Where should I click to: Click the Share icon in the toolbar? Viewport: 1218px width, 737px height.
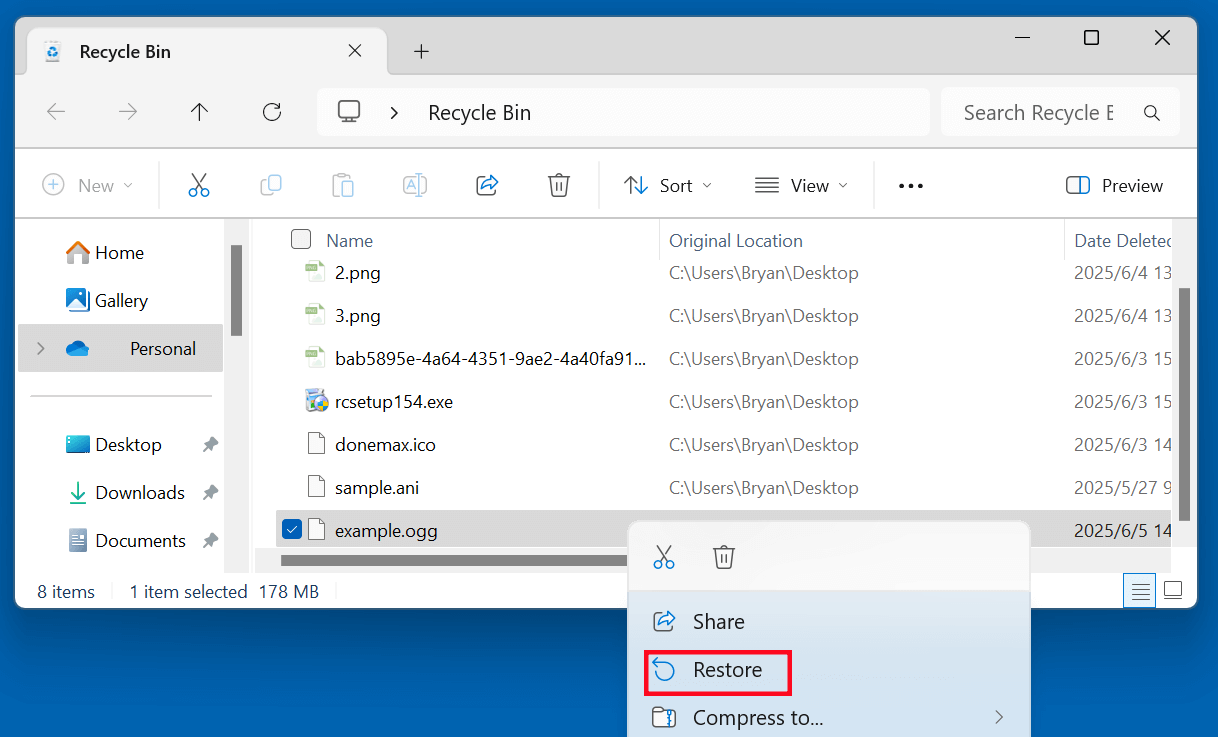point(486,185)
